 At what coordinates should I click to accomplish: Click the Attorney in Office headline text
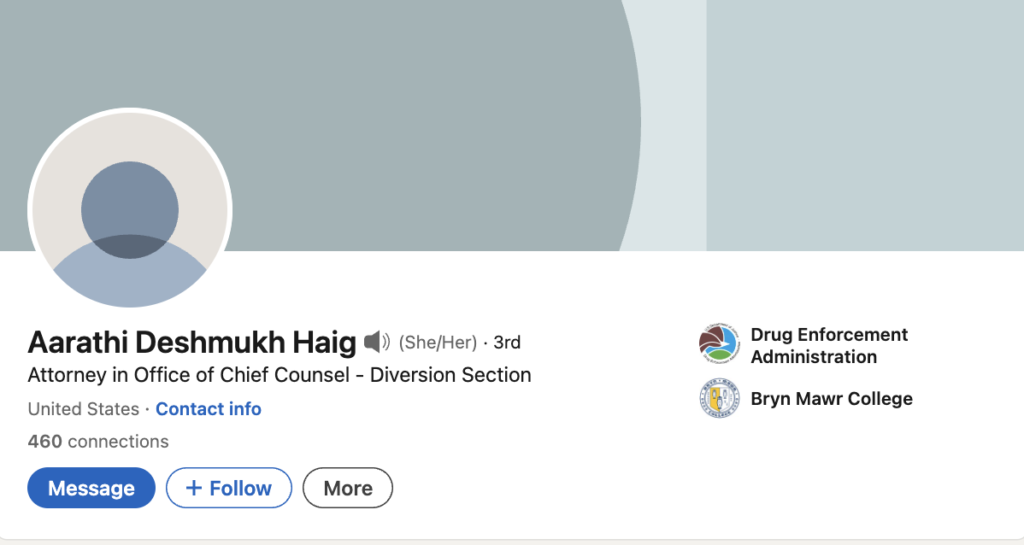279,375
